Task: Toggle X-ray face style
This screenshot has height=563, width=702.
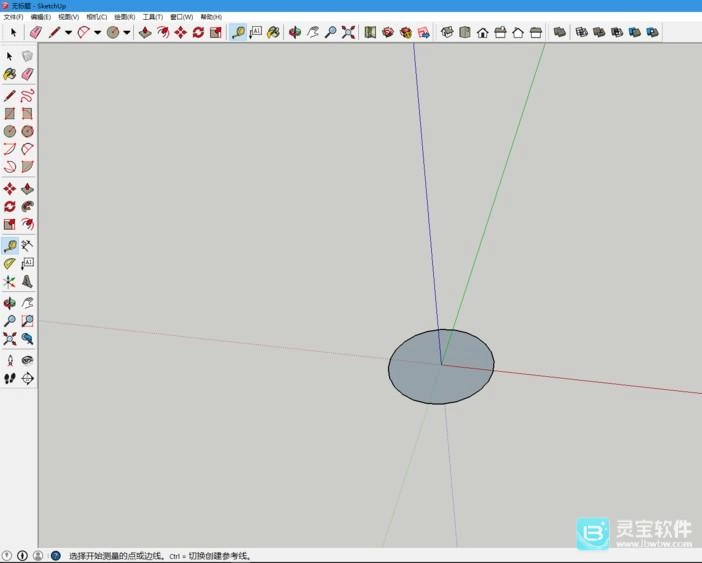Action: [x=559, y=32]
